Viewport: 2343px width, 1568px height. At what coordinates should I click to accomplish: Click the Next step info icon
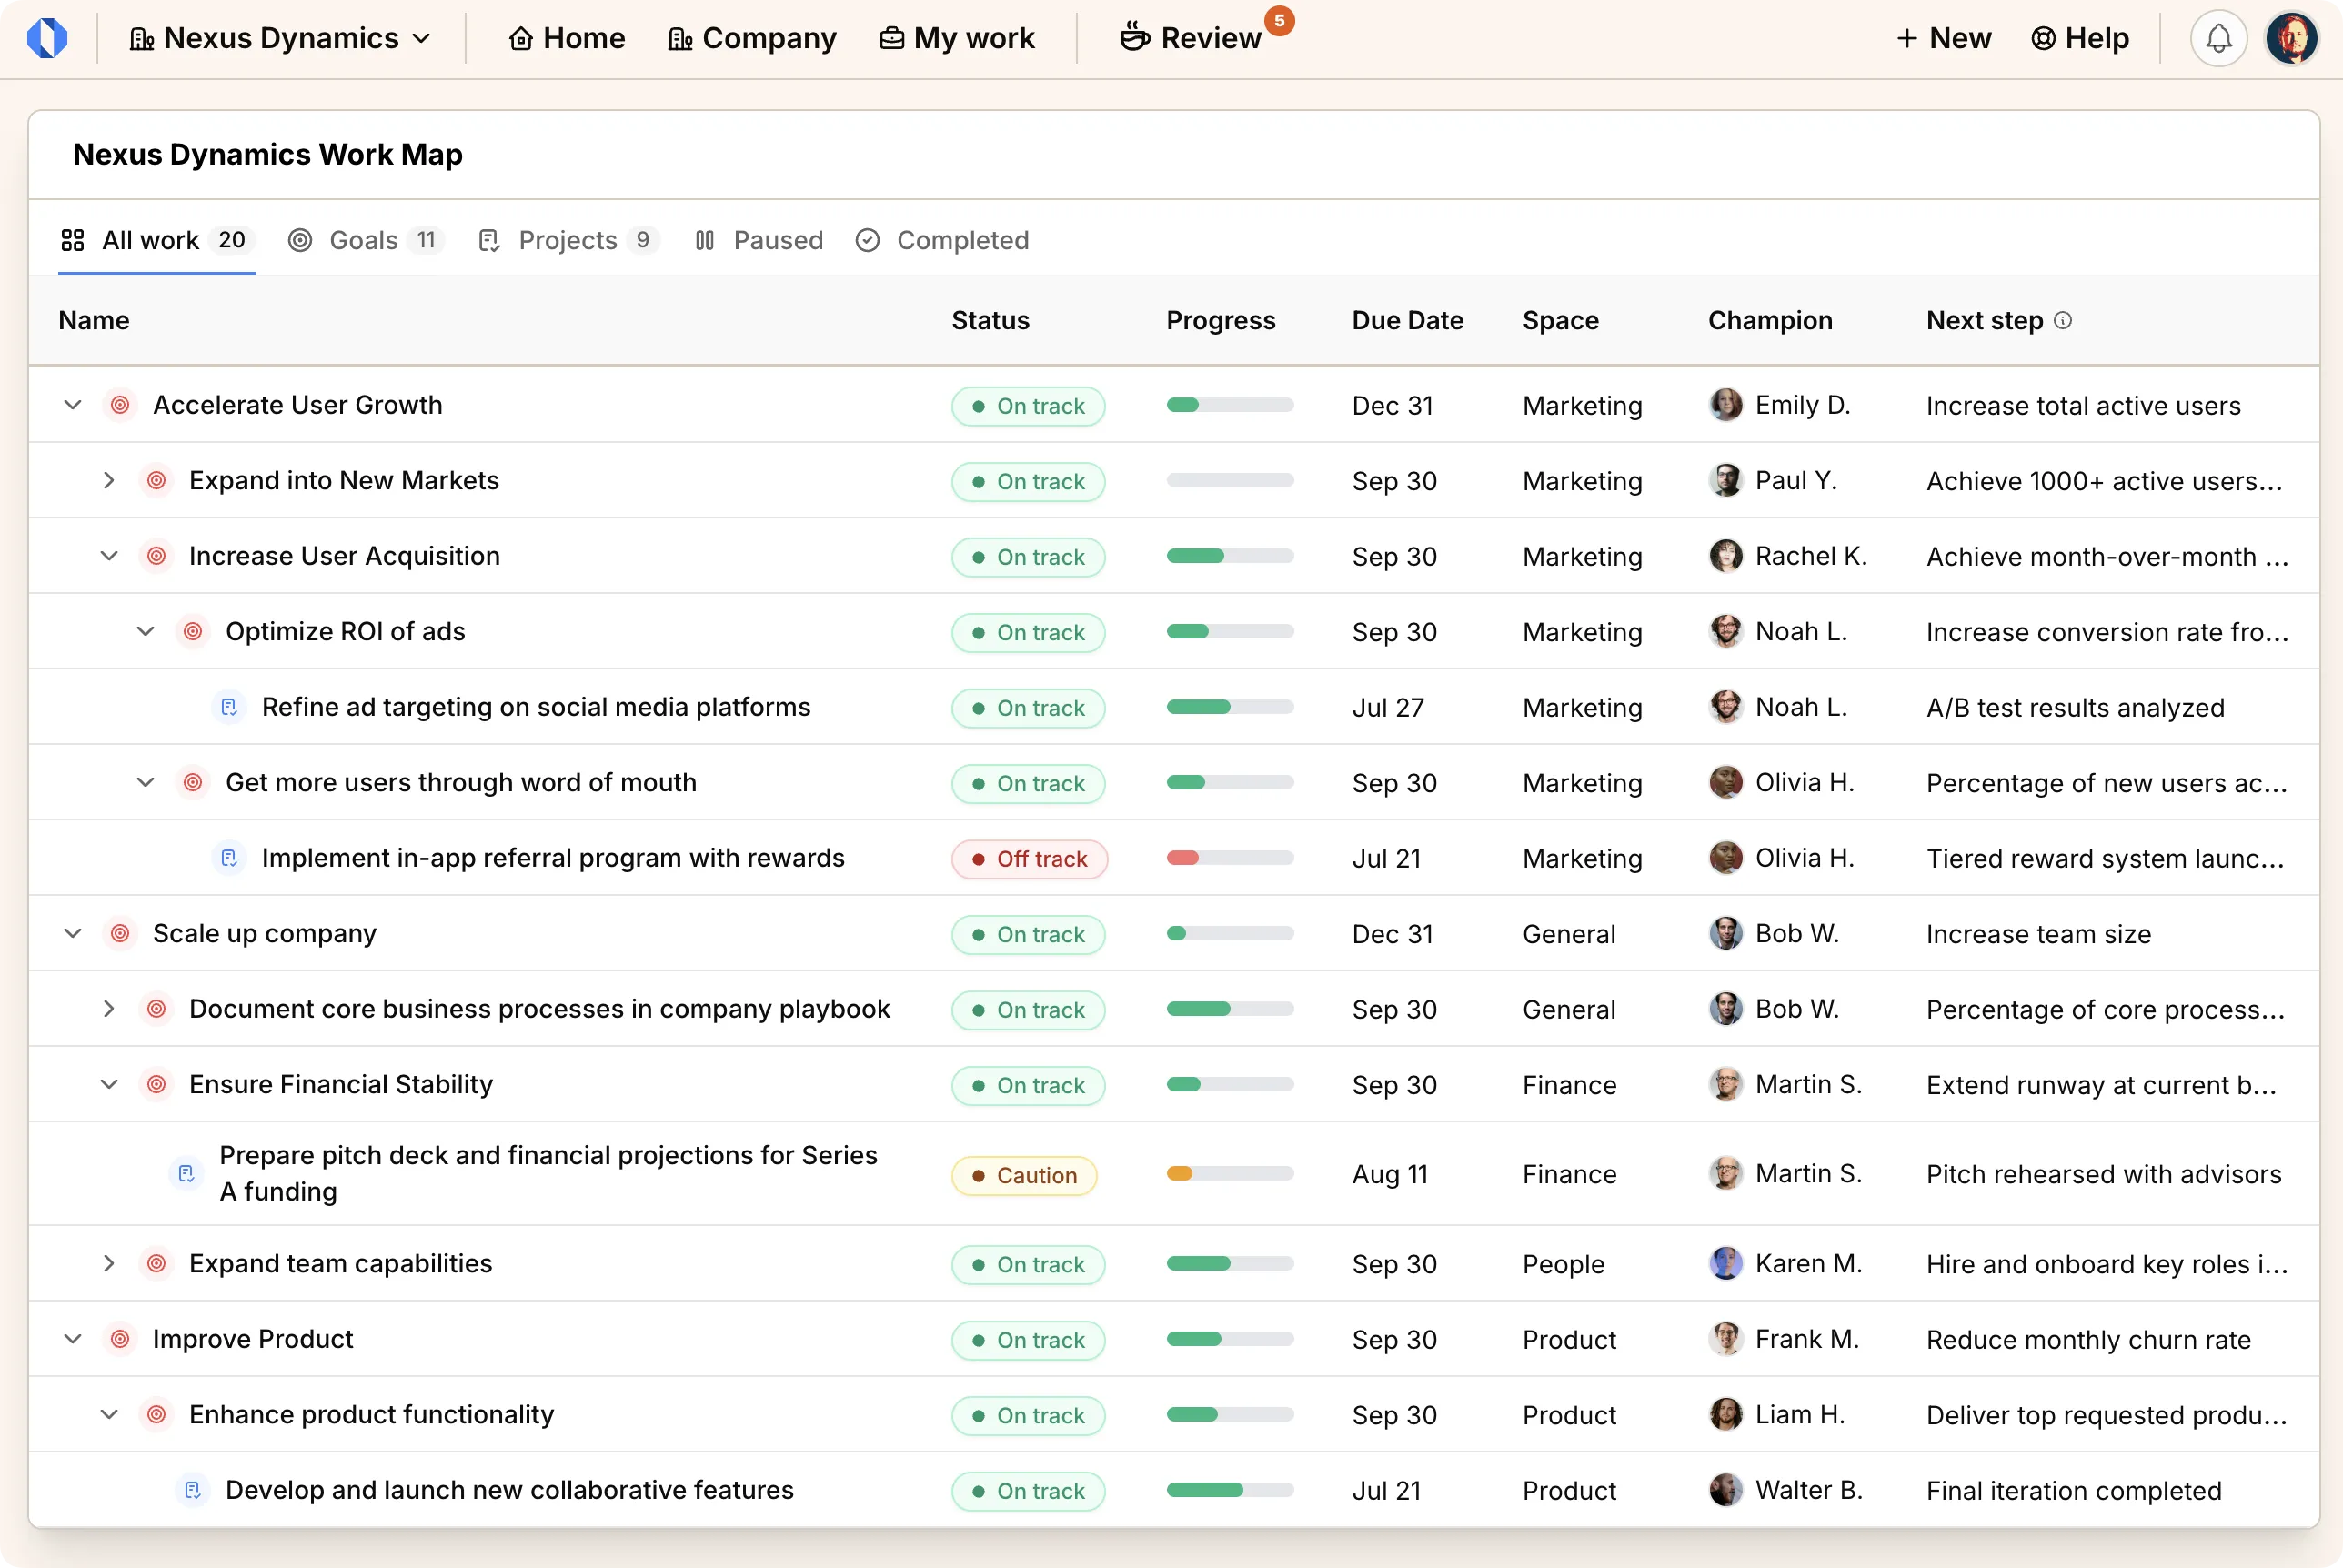pyautogui.click(x=2062, y=320)
